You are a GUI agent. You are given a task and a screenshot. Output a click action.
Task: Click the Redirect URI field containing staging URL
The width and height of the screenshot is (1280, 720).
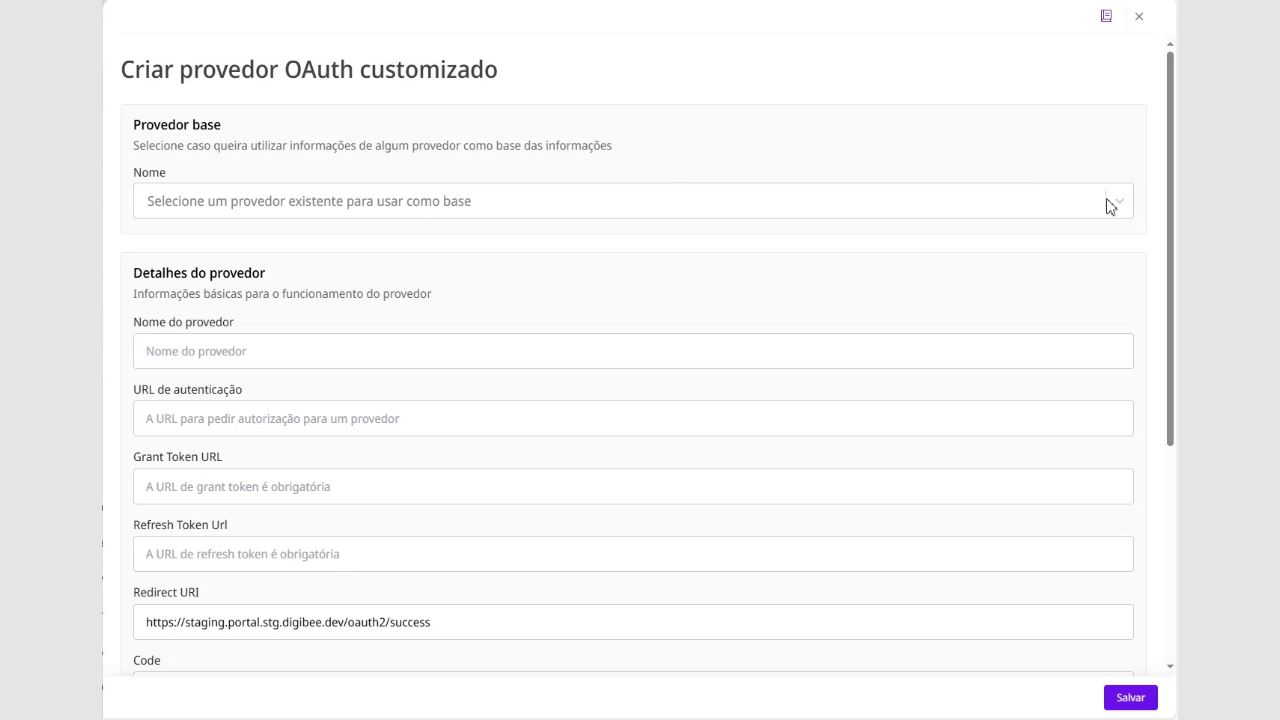tap(632, 622)
